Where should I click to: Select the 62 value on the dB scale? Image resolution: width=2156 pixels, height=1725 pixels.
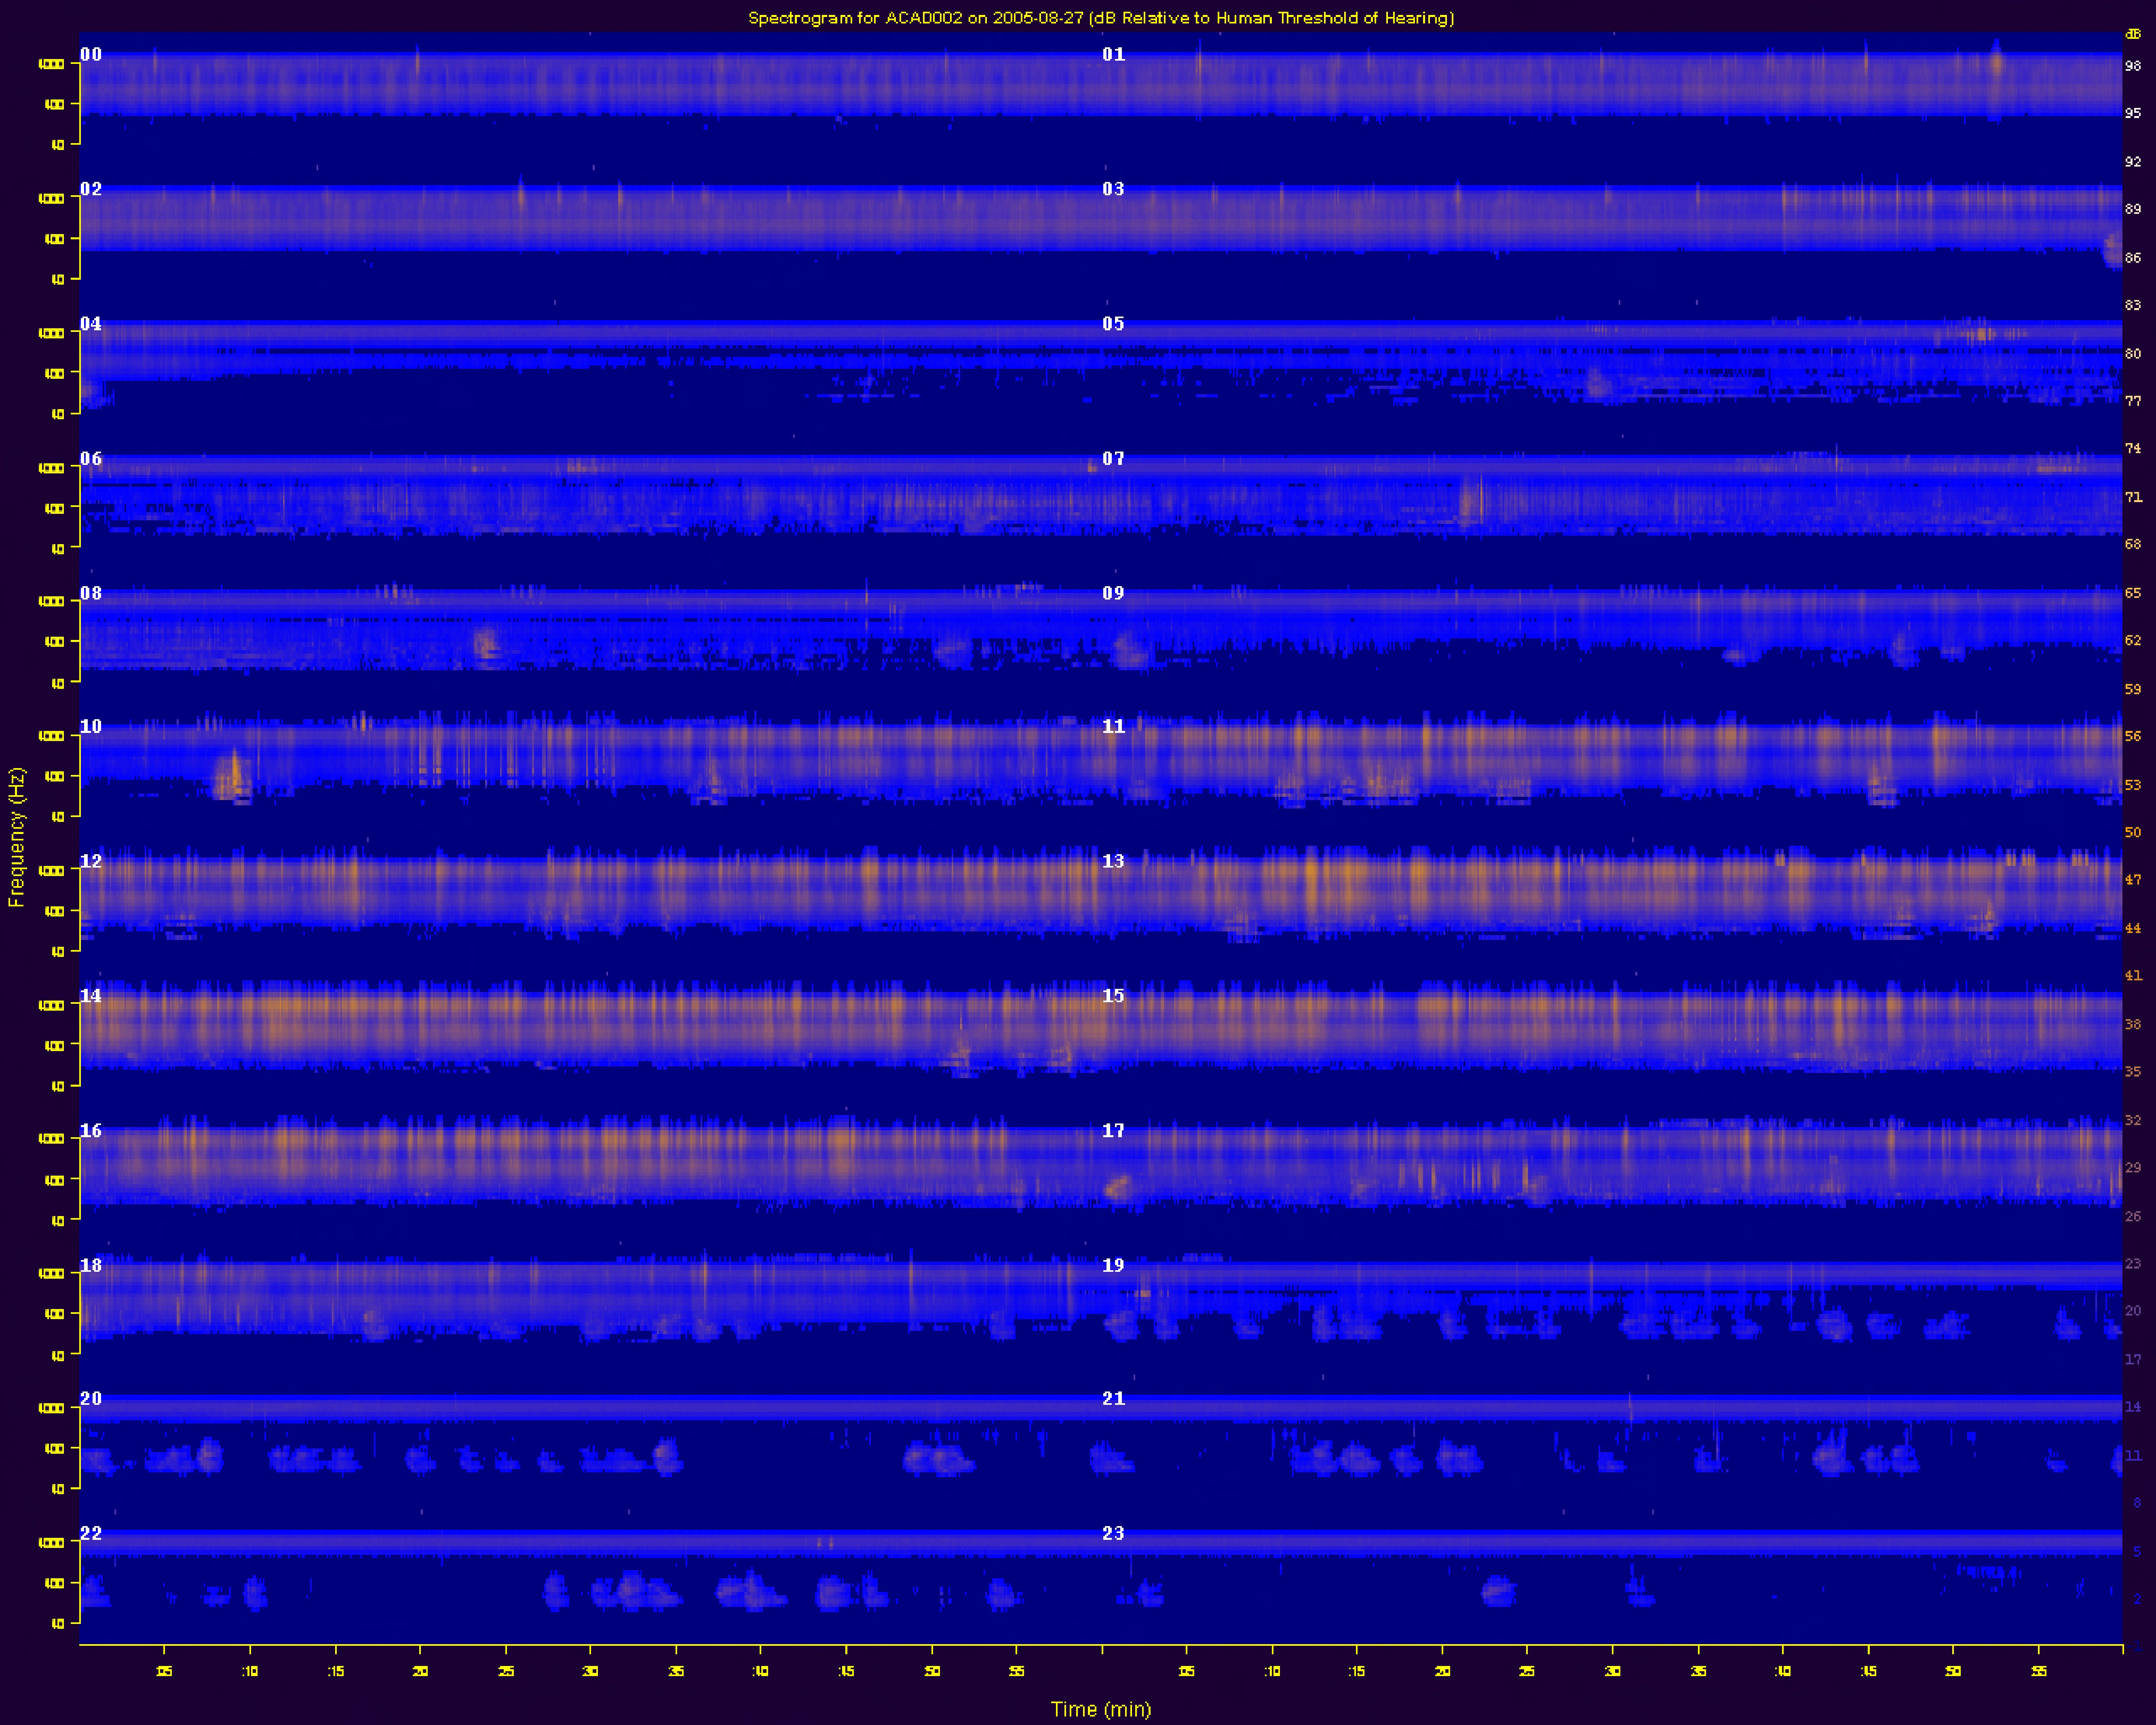[2133, 640]
